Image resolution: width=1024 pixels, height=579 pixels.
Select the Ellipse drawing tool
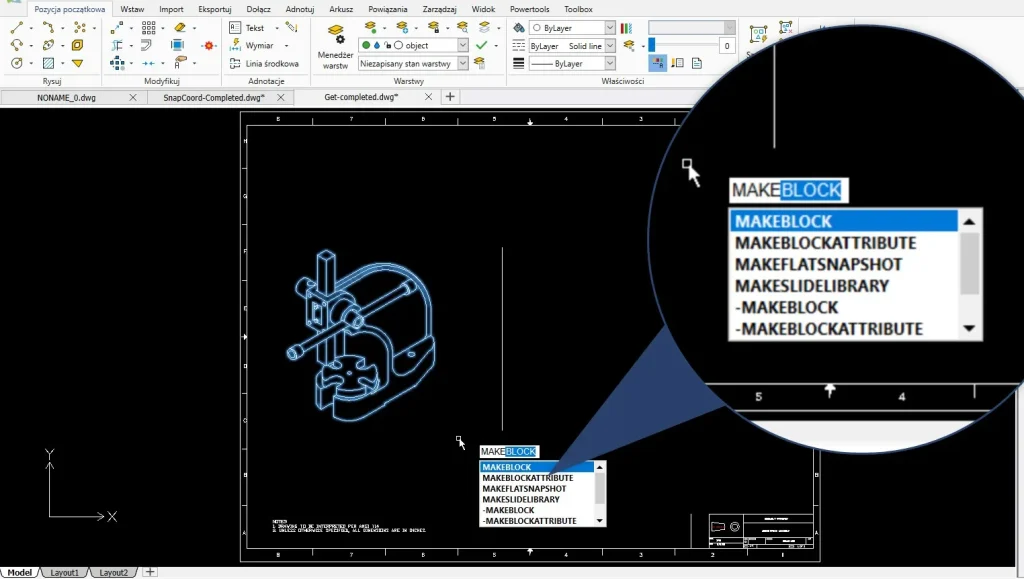[48, 45]
